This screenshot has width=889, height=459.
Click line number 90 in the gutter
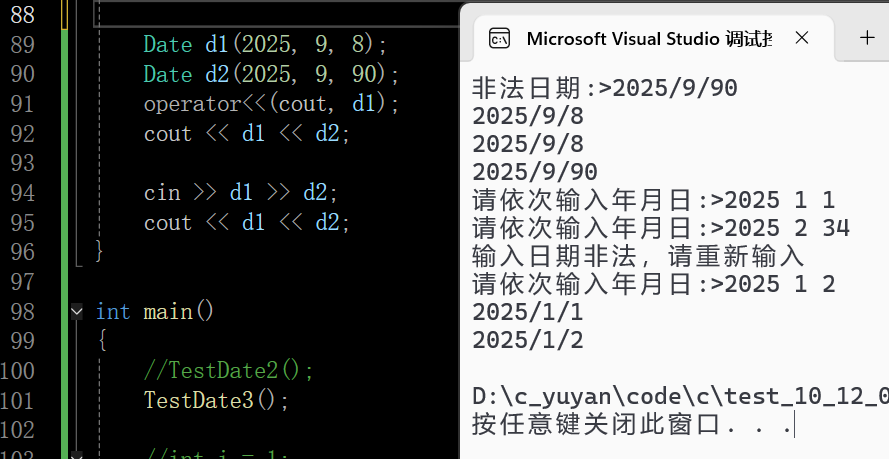pos(23,74)
